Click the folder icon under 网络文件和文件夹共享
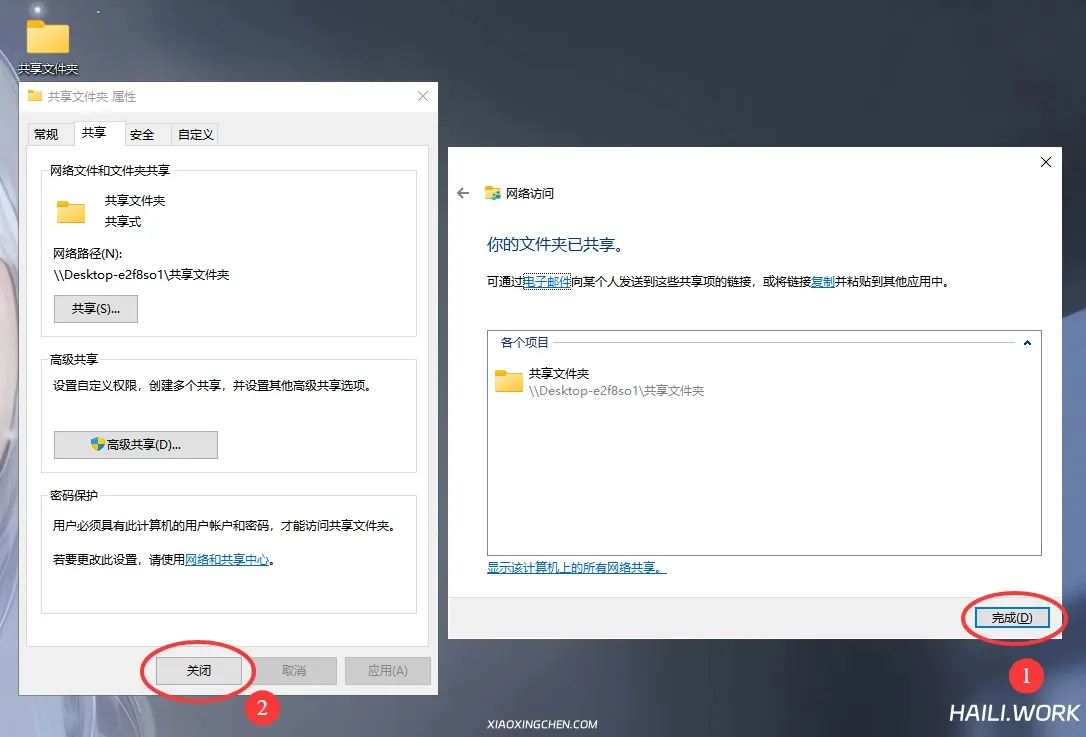 pyautogui.click(x=71, y=211)
